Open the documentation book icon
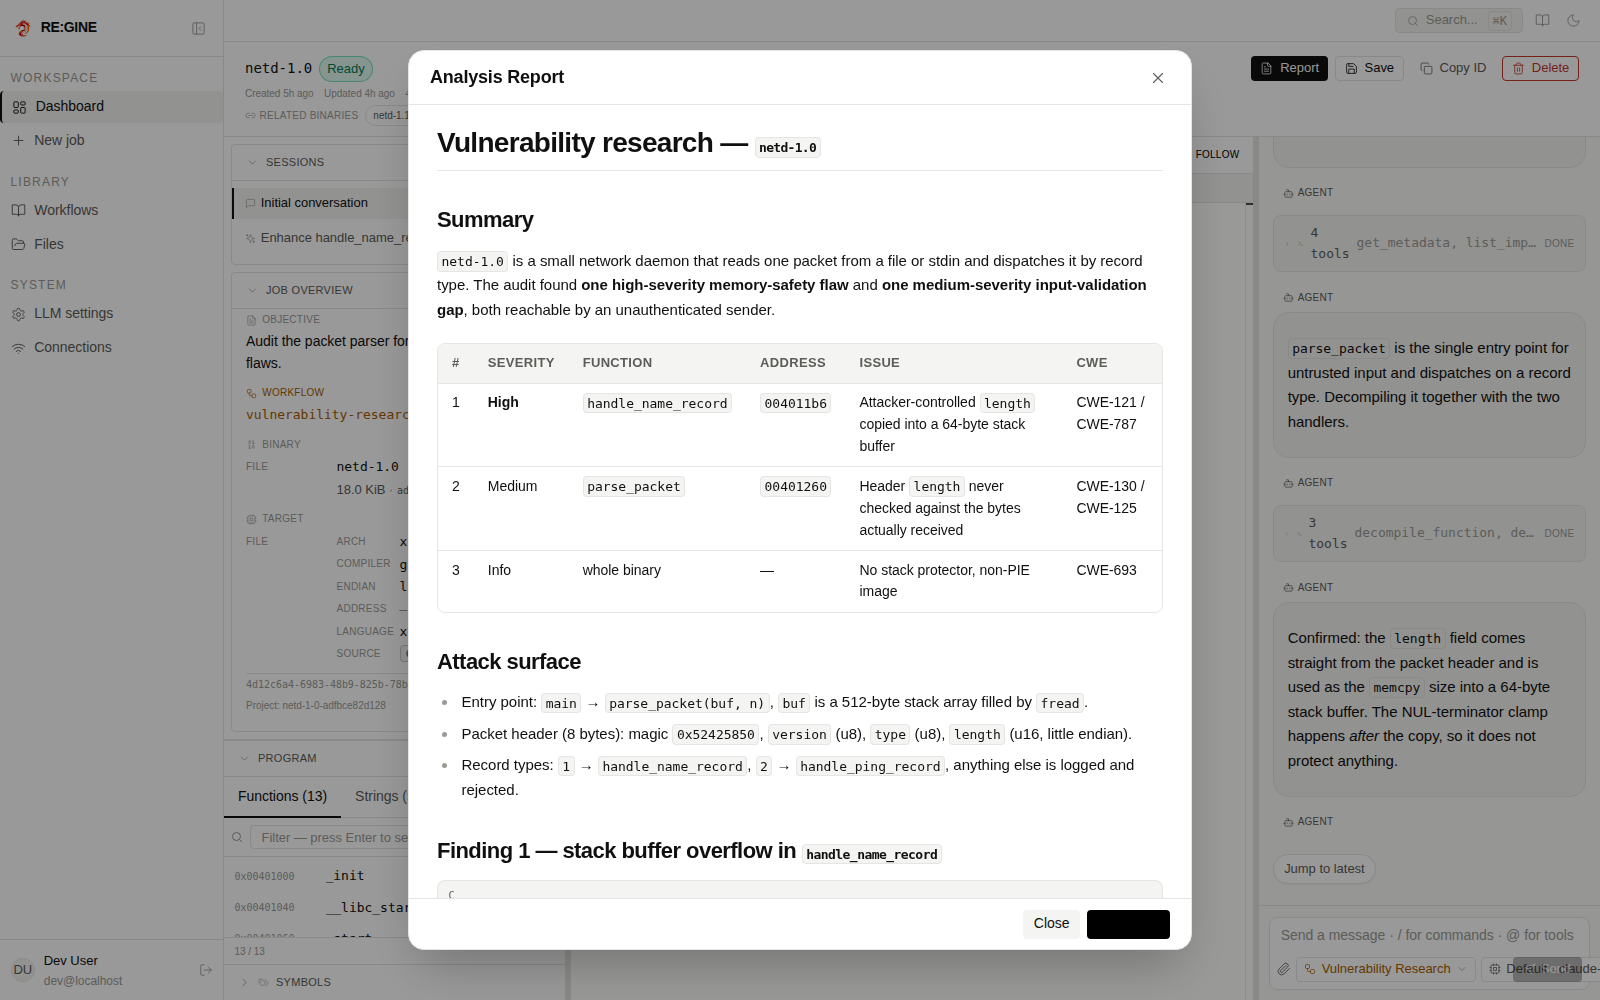Screen dimensions: 1600x1000 coord(1543,20)
